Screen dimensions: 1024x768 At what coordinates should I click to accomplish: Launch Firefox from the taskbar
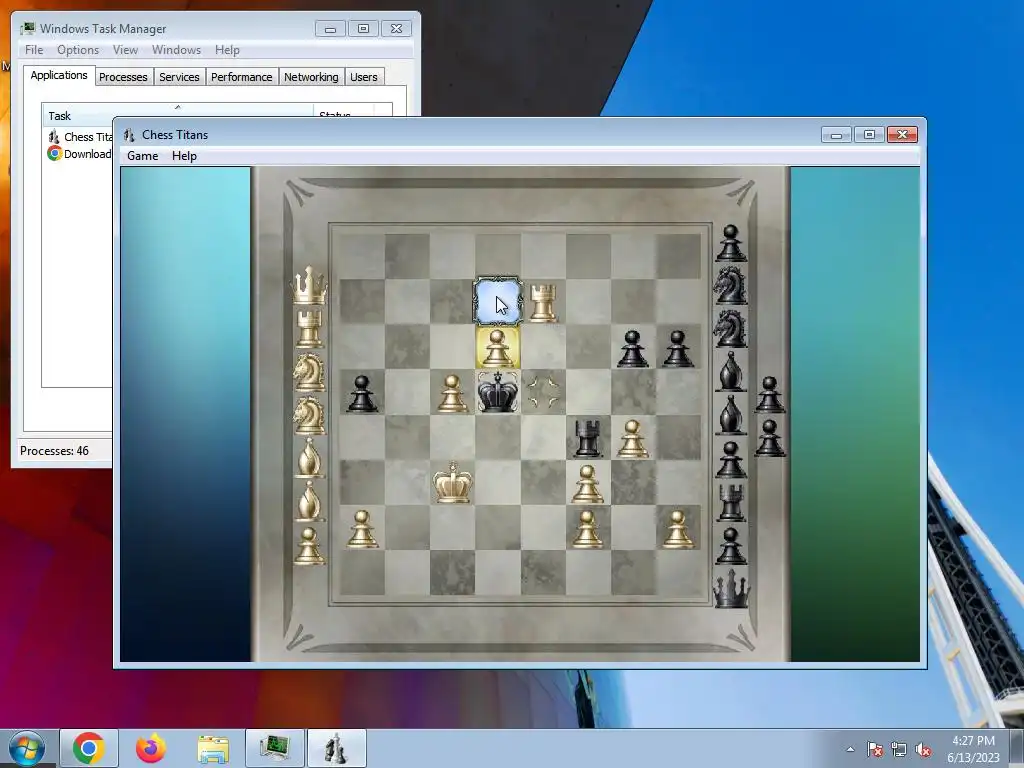tap(151, 748)
